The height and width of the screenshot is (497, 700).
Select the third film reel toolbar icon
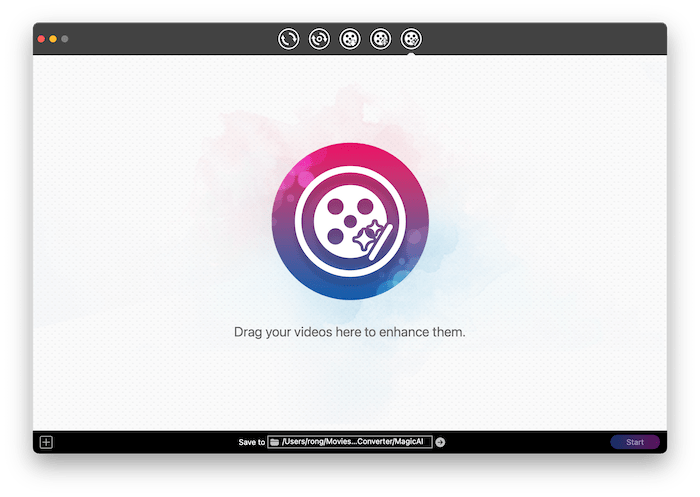pyautogui.click(x=349, y=39)
